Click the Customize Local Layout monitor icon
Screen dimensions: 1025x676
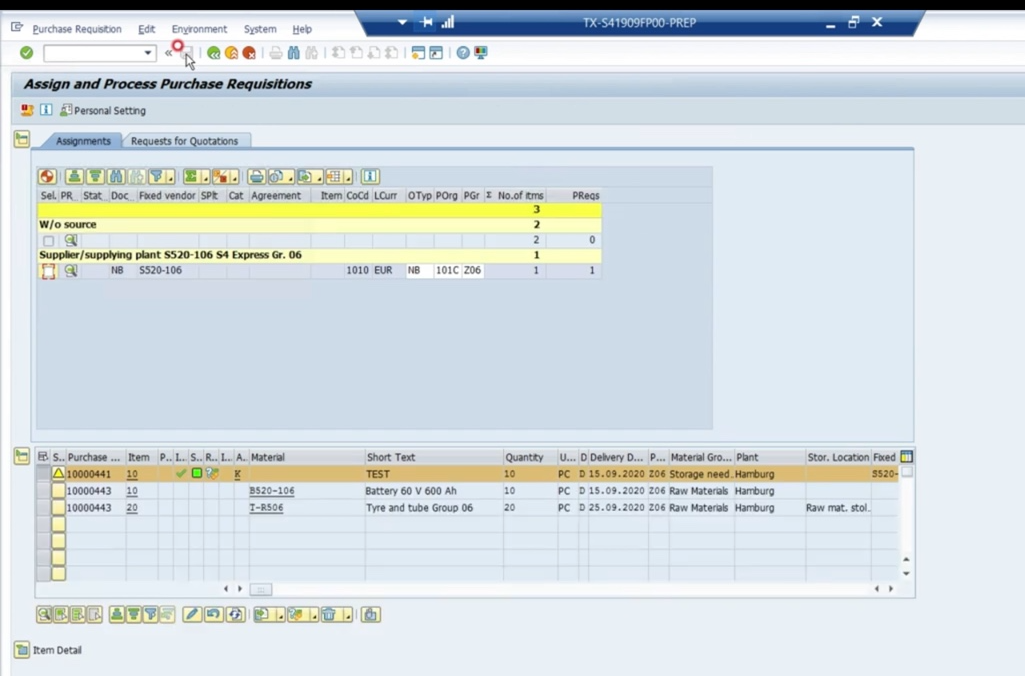pyautogui.click(x=481, y=53)
